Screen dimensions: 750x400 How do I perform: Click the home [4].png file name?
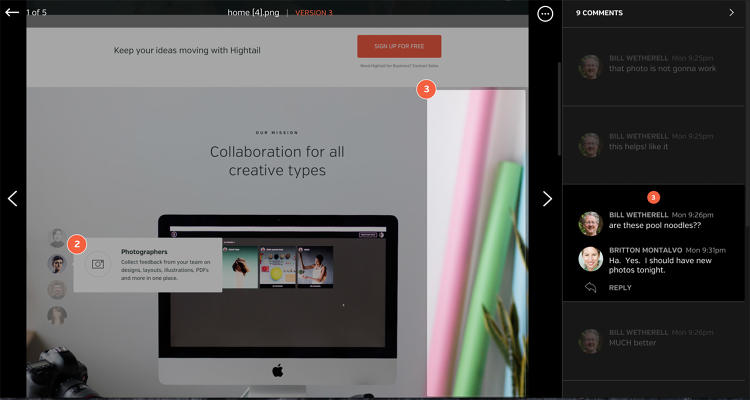[x=253, y=13]
